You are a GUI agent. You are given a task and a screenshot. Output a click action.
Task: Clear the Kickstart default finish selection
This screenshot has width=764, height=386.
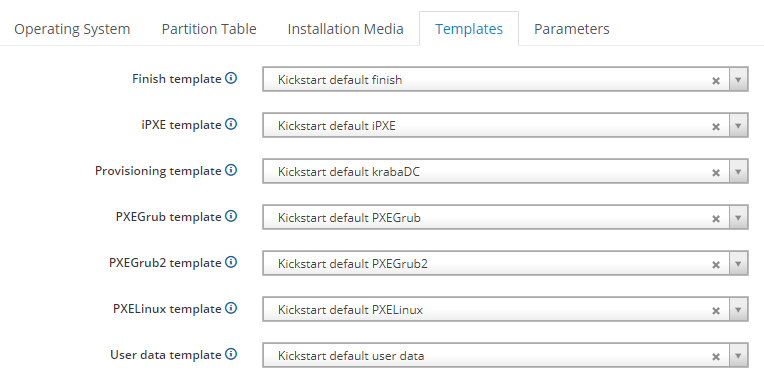(716, 80)
